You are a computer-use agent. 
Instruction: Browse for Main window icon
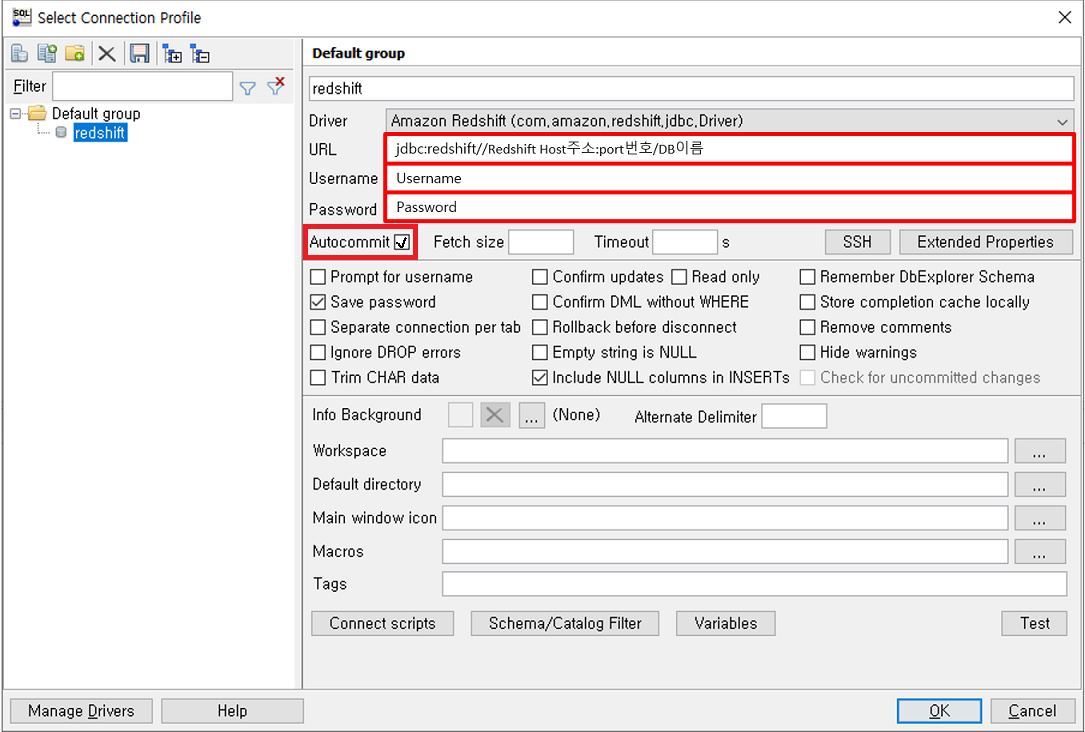1039,518
